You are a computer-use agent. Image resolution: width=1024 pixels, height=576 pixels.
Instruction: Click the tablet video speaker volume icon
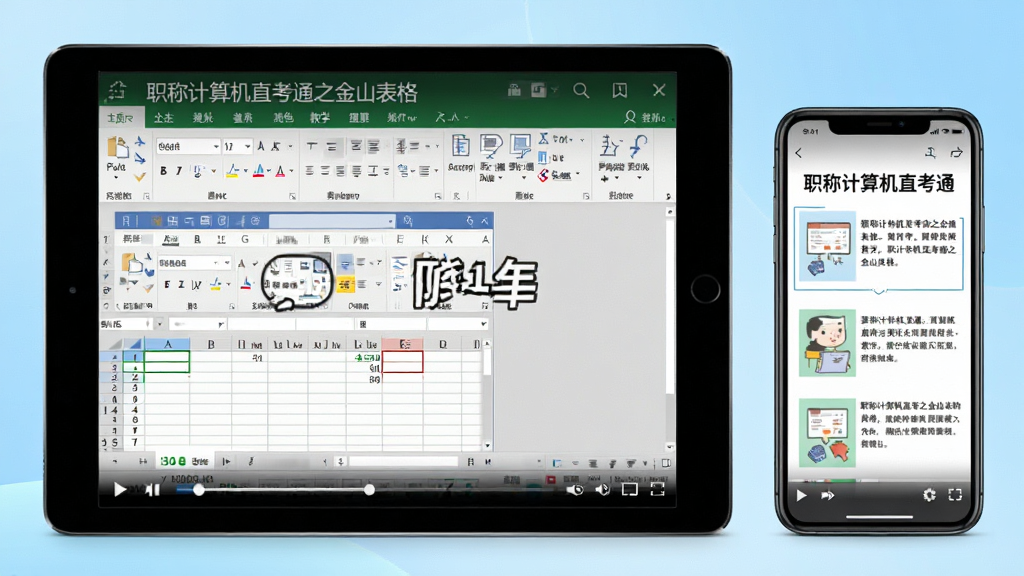[602, 489]
